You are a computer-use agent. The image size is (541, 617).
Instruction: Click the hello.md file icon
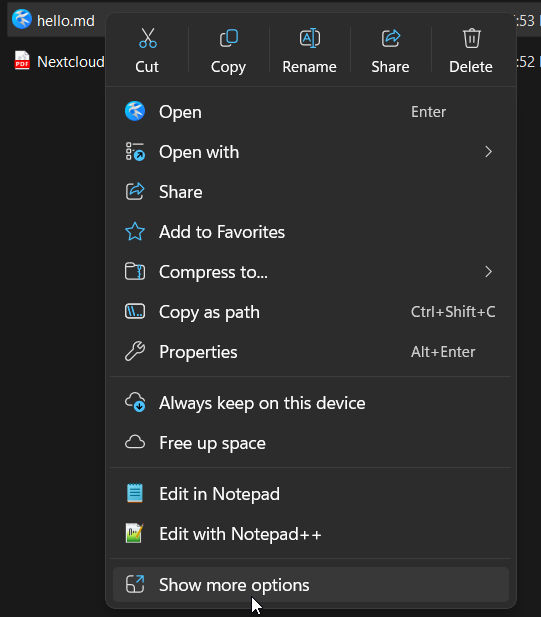coord(22,19)
